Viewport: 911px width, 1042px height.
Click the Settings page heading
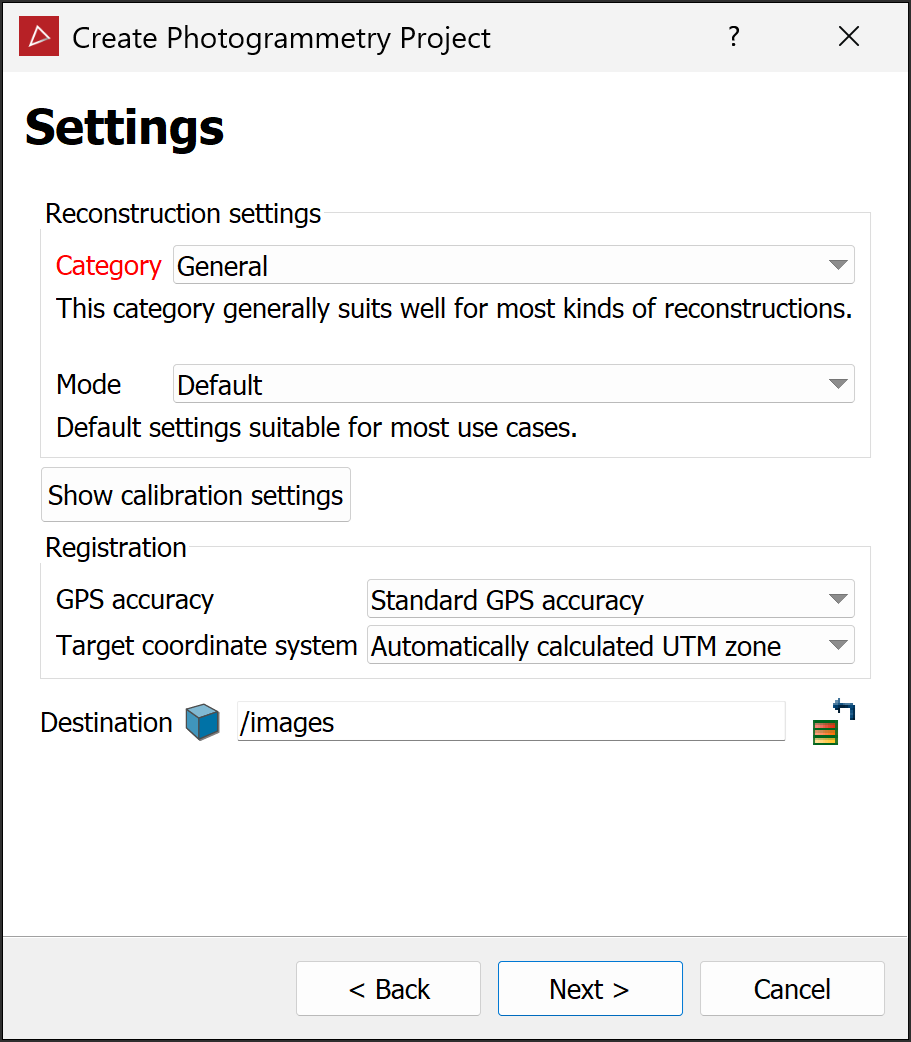pyautogui.click(x=124, y=128)
